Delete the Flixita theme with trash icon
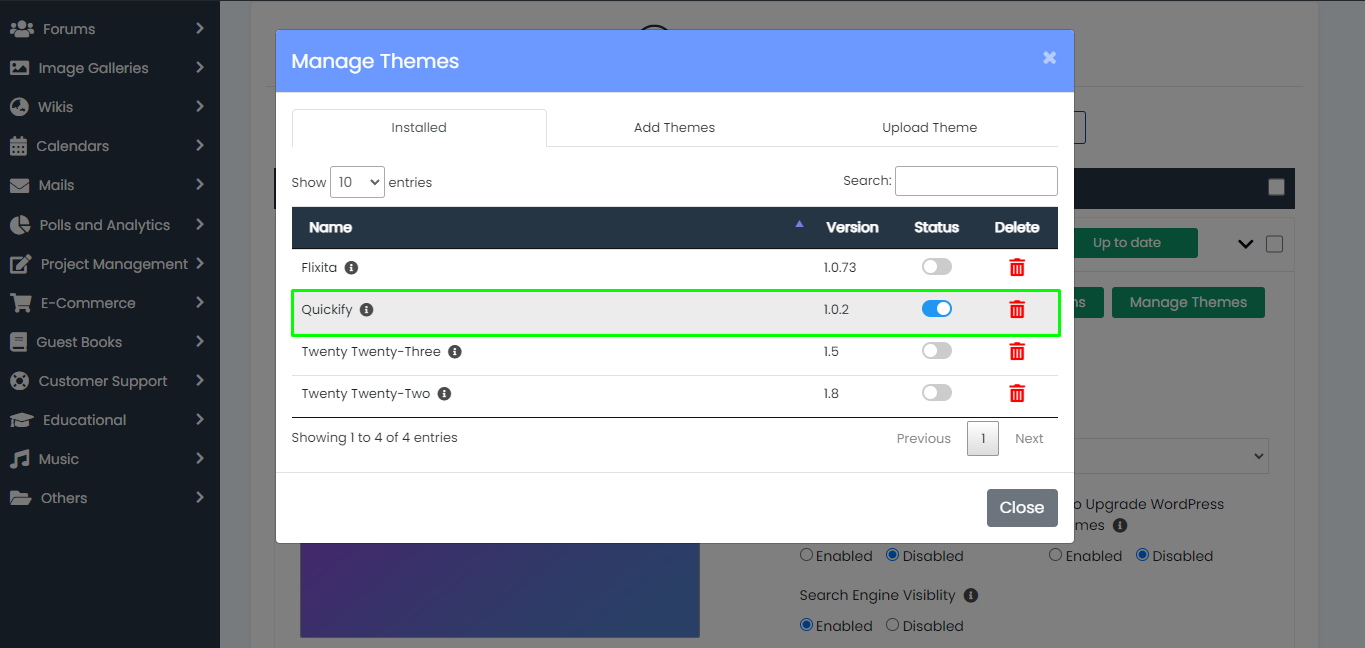 [x=1017, y=267]
